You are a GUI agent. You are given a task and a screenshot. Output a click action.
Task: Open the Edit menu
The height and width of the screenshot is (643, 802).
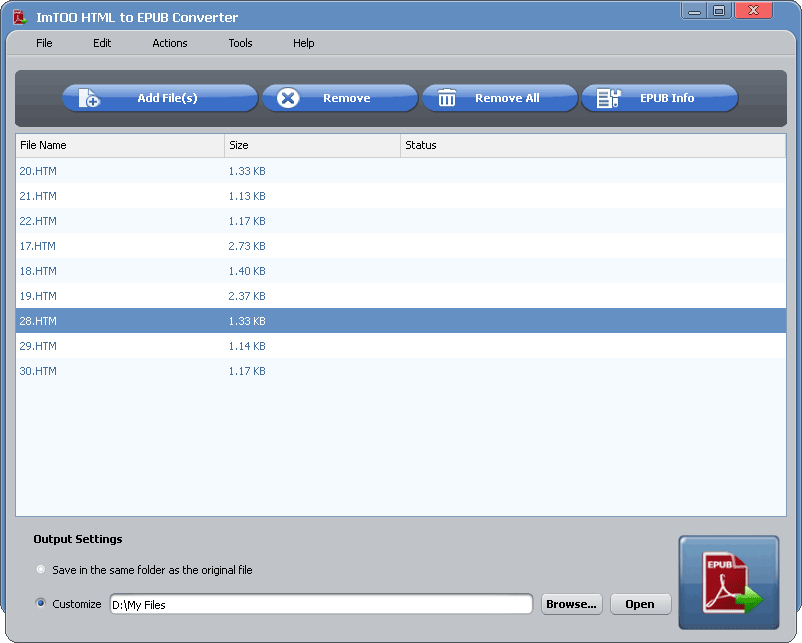[102, 43]
